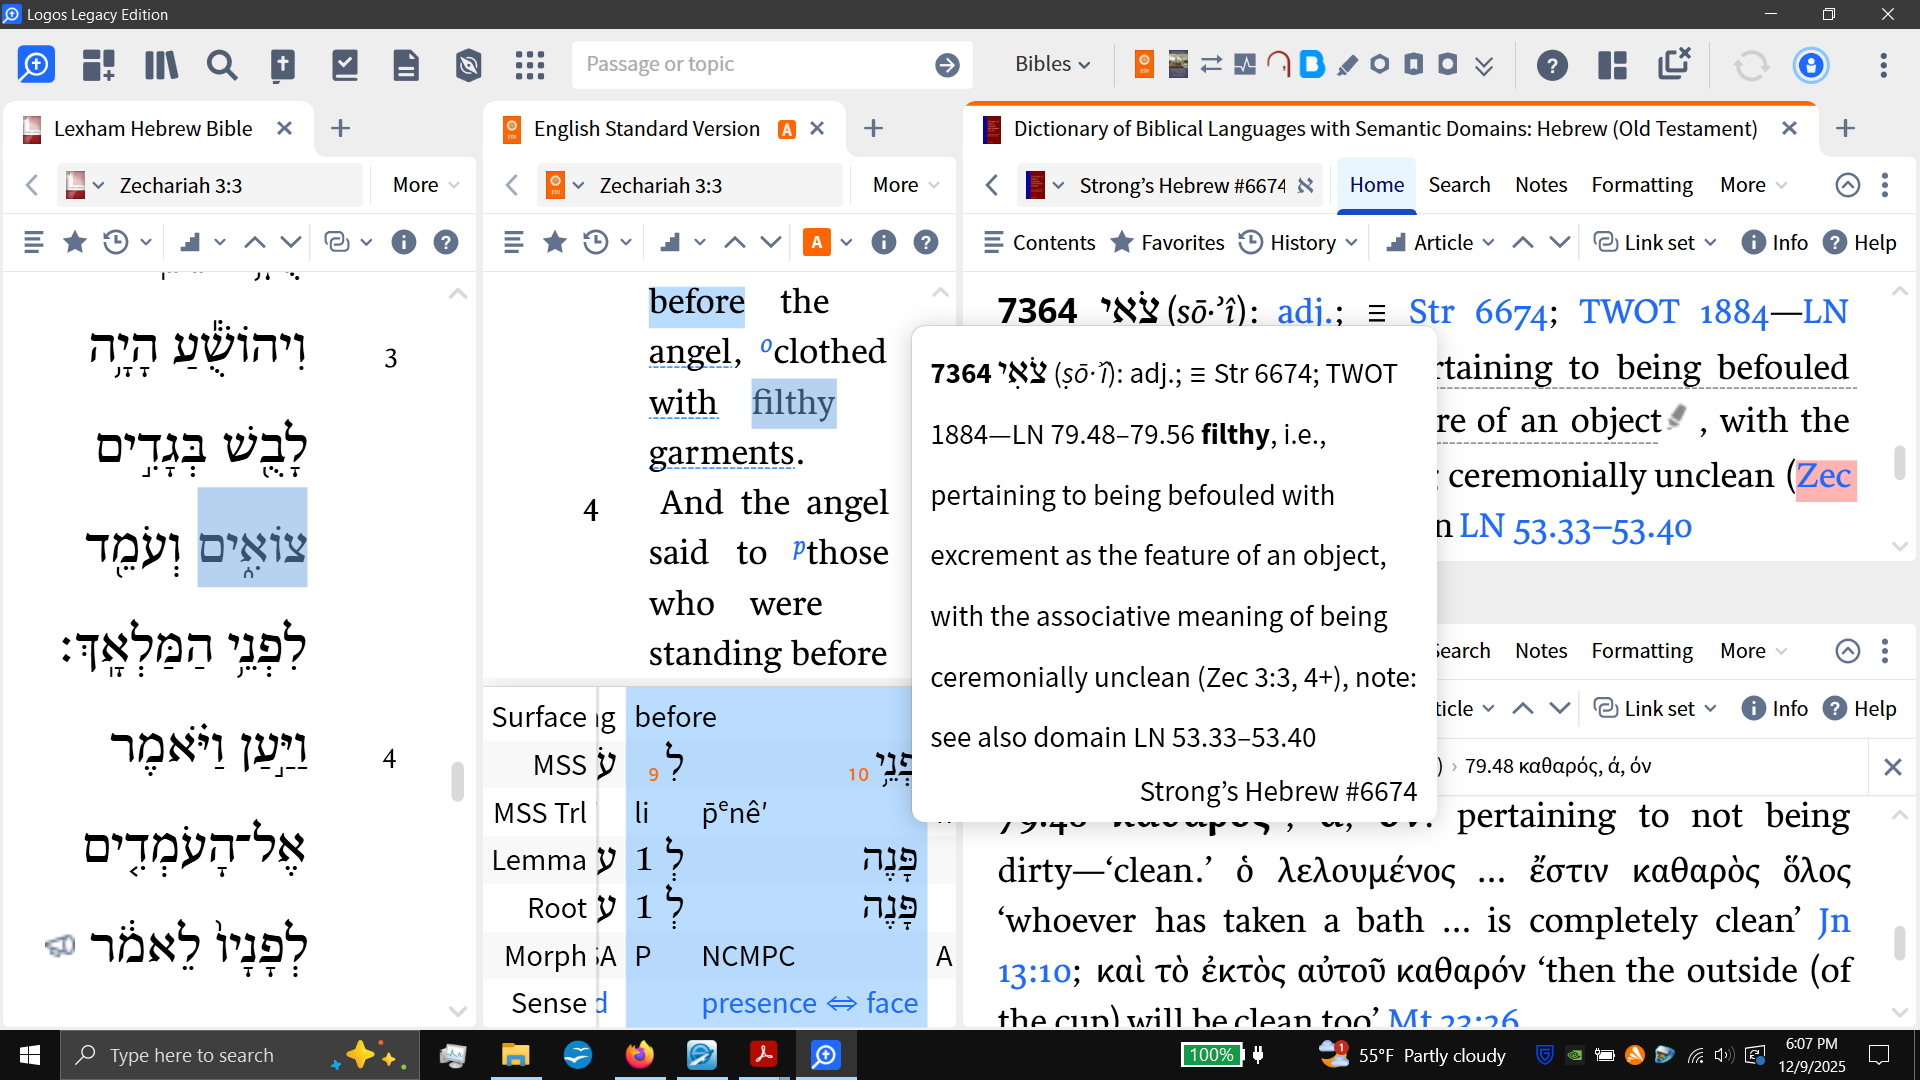Image resolution: width=1920 pixels, height=1080 pixels.
Task: Toggle the interlinear pane icon in ESV toolbar
Action: point(671,242)
